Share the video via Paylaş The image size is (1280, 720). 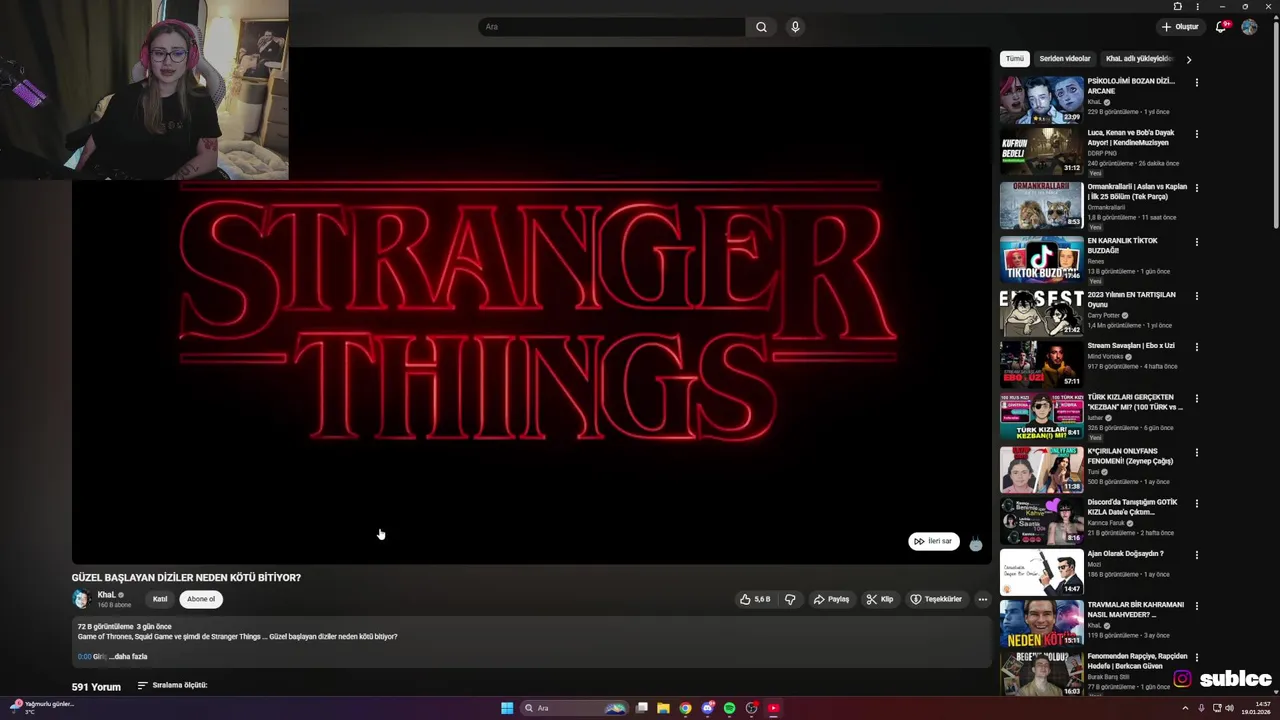click(831, 599)
